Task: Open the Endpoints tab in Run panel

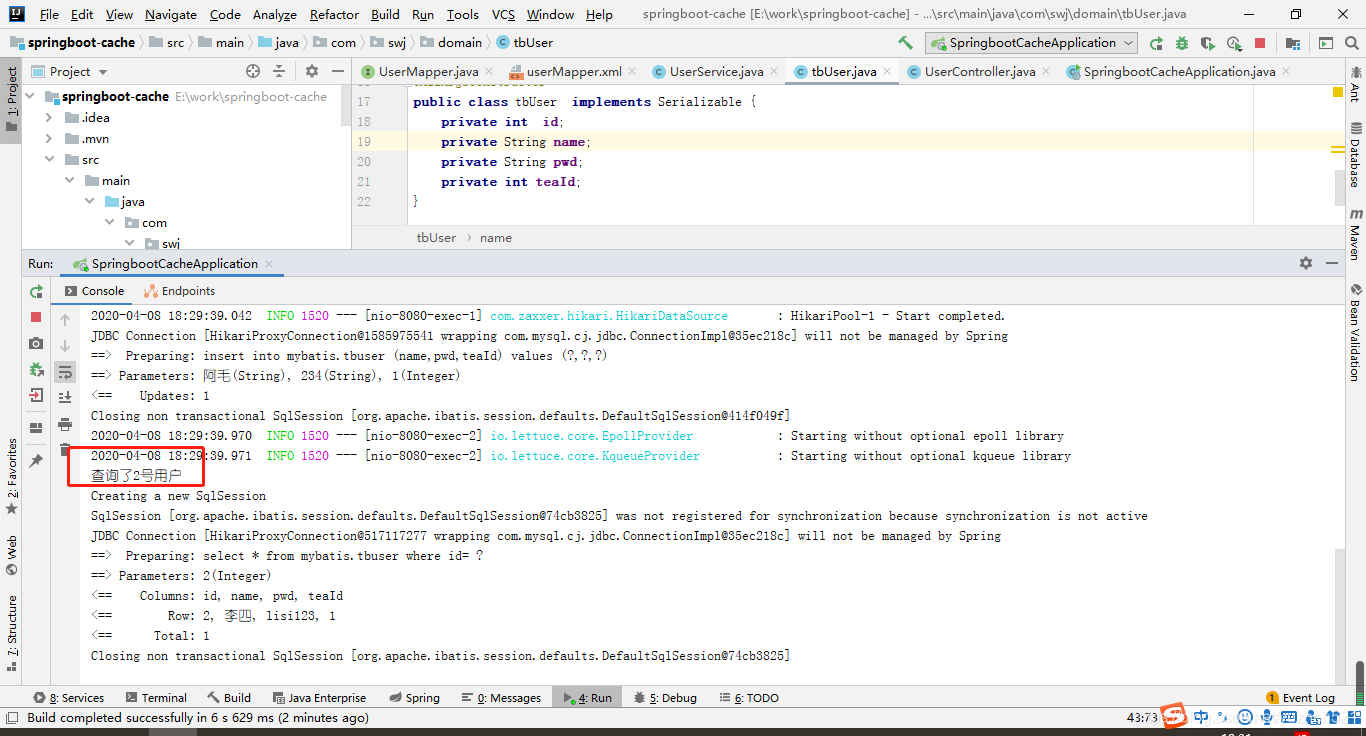Action: (180, 291)
